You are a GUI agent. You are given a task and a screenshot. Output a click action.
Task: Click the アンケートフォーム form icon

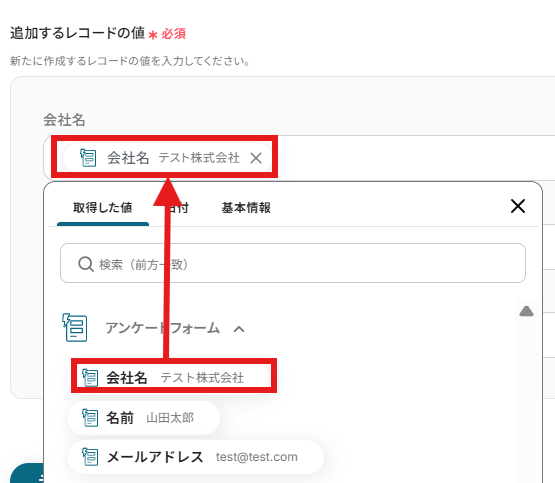[75, 328]
